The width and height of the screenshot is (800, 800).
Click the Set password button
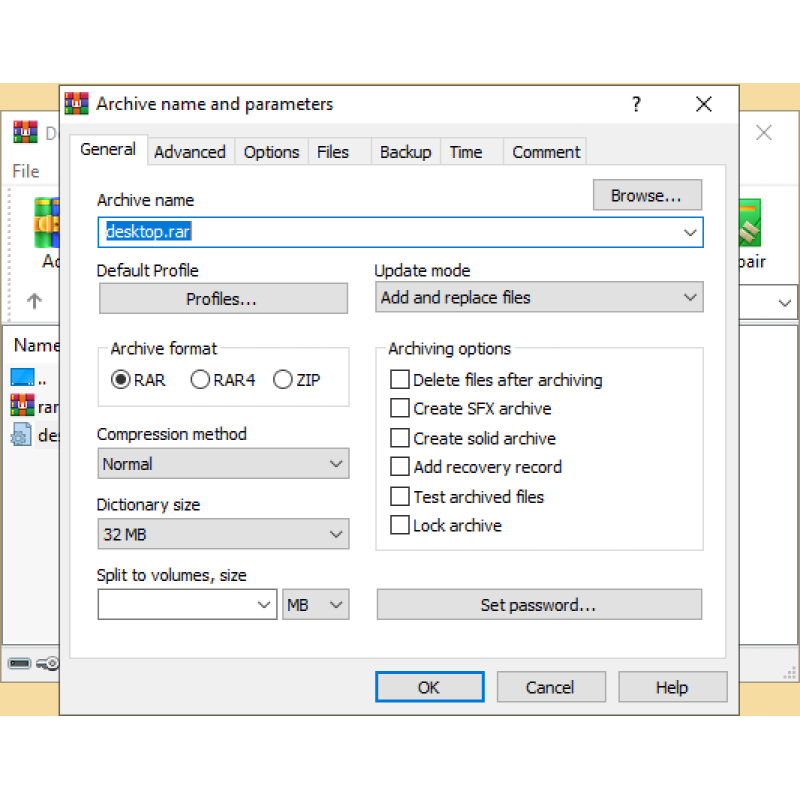[539, 605]
